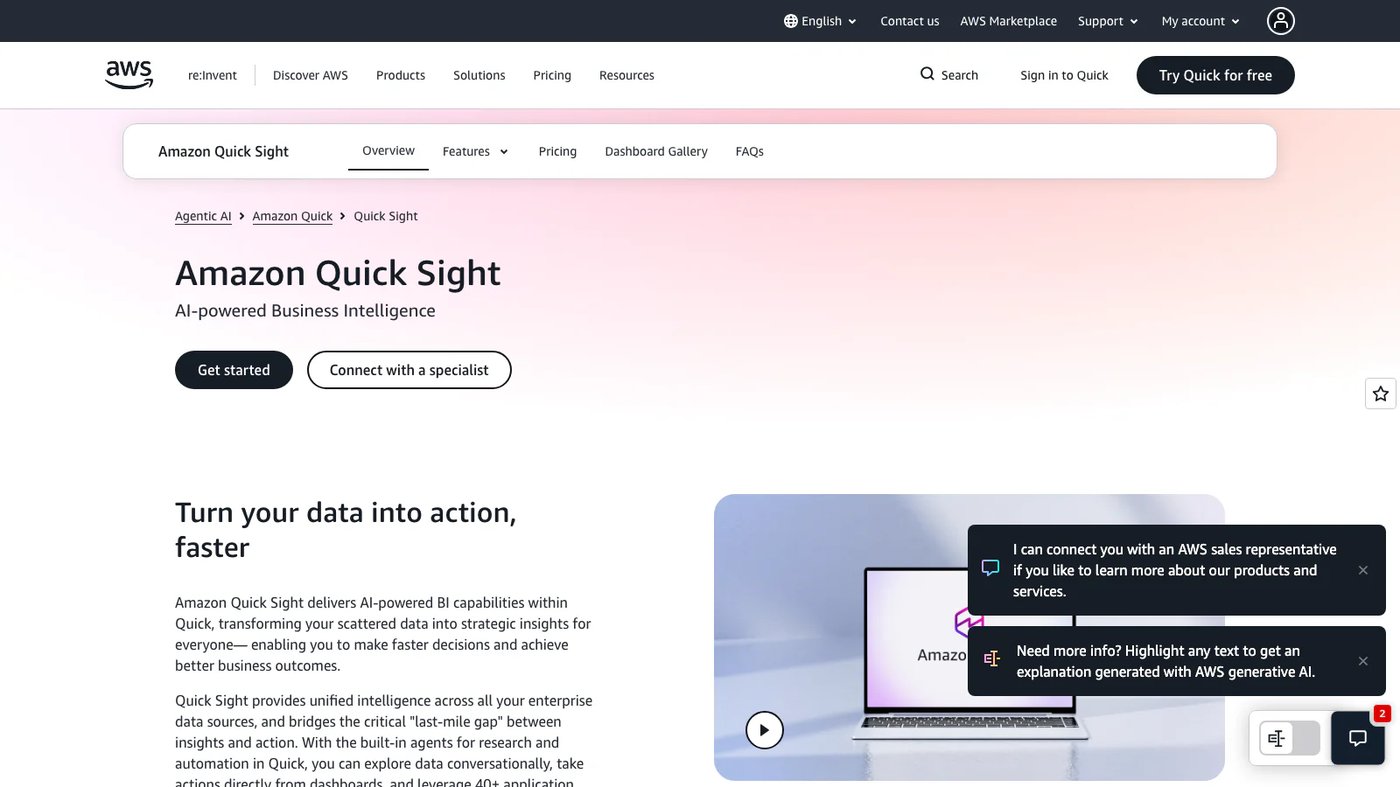Open the chat bubble button
This screenshot has height=787, width=1400.
point(1357,738)
